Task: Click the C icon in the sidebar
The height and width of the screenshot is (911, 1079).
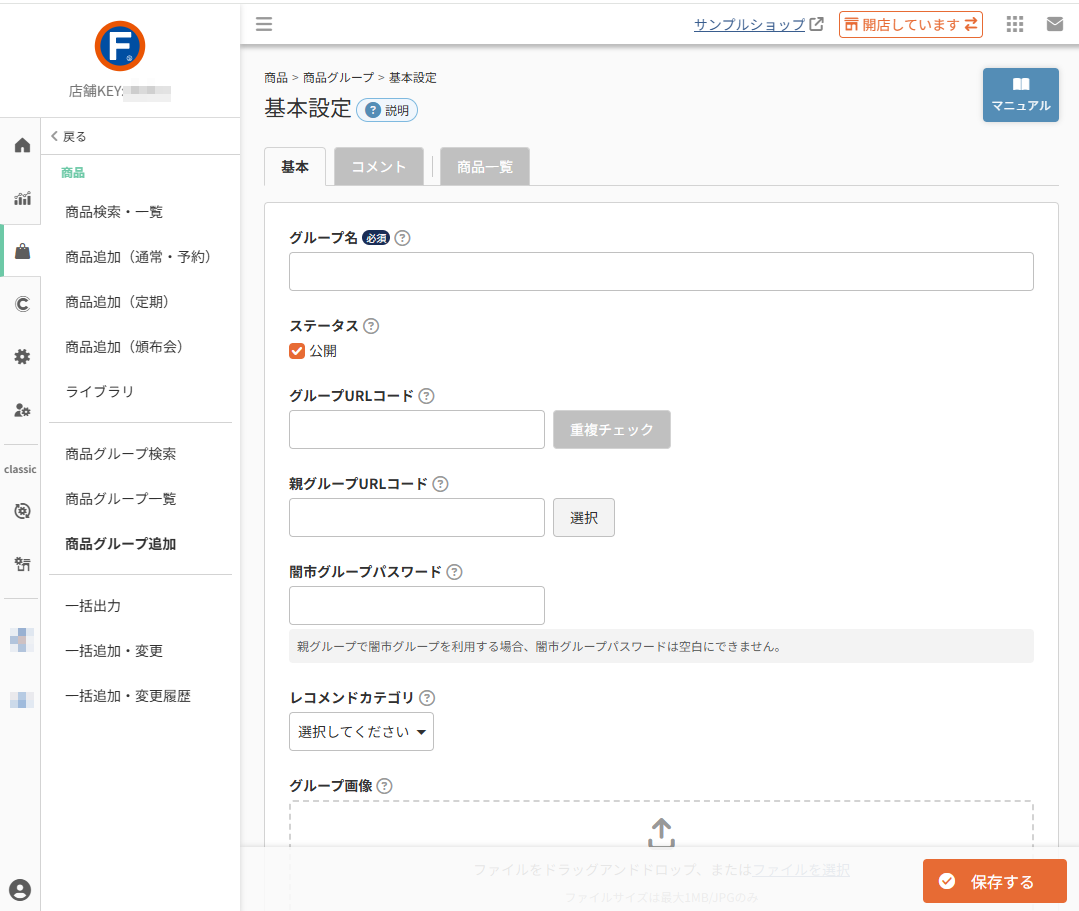Action: point(22,304)
